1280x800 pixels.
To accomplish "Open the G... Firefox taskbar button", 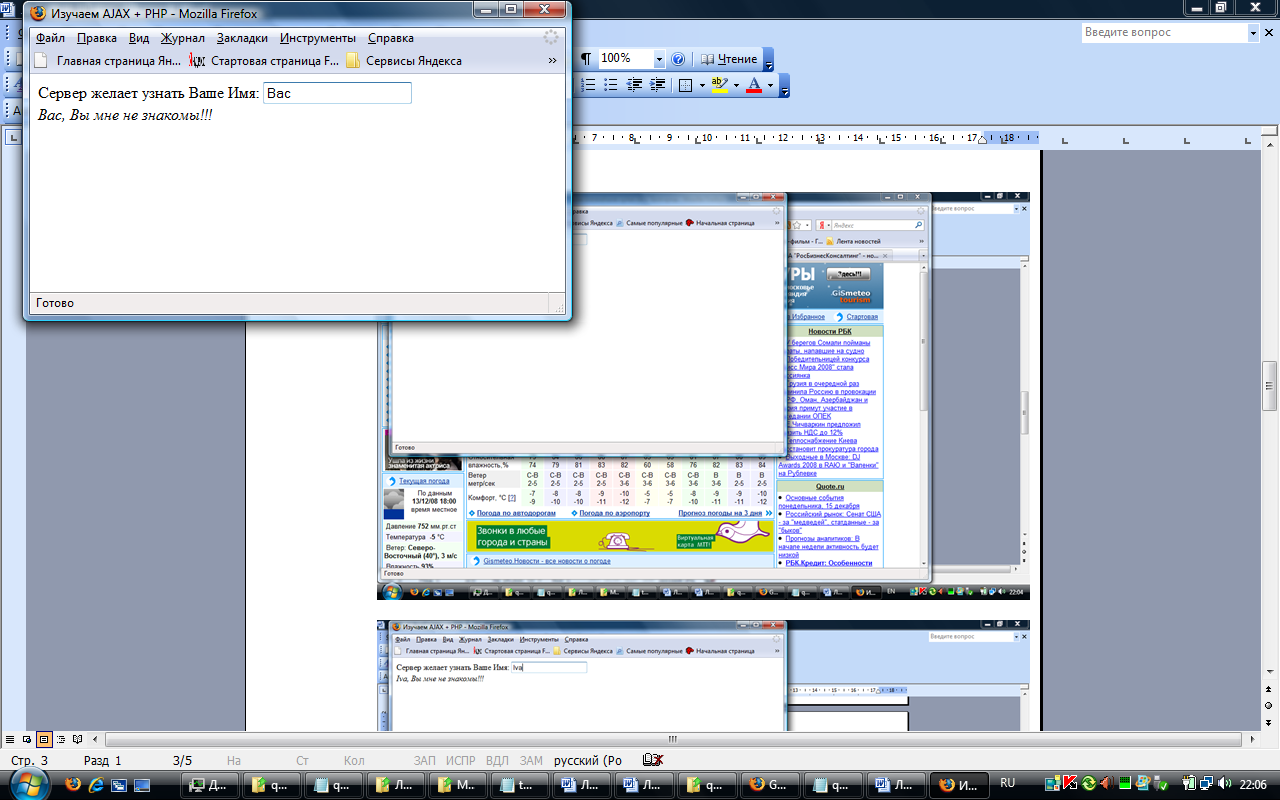I will [x=769, y=784].
